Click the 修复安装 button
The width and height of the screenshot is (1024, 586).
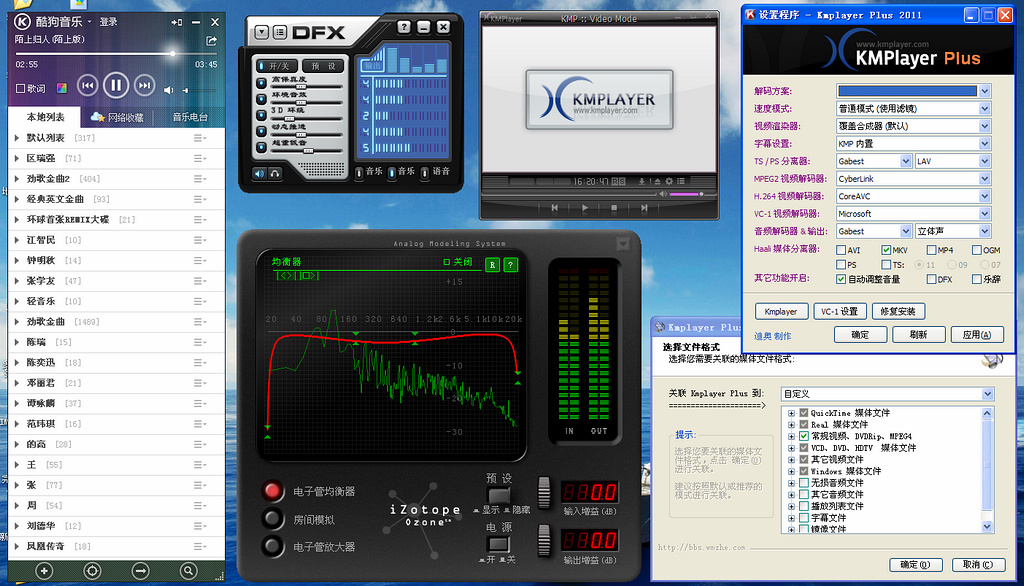tap(897, 311)
